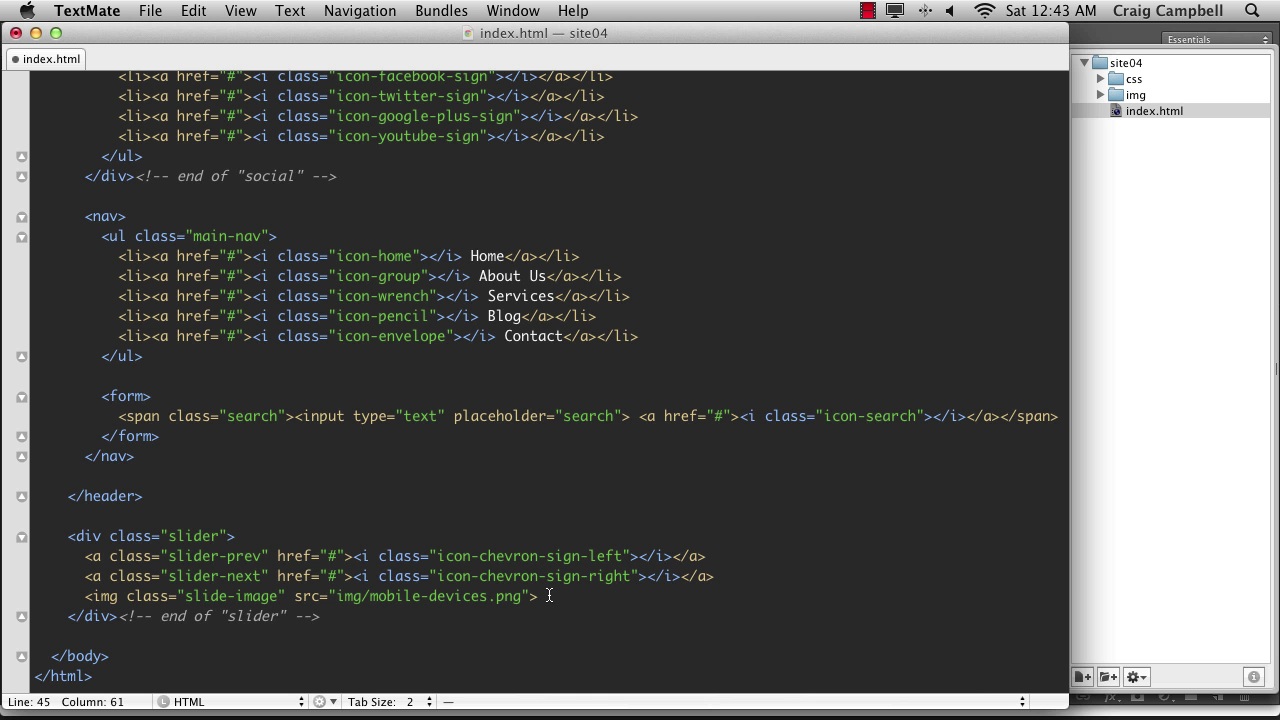Click the img/mobile-devices.png source text
This screenshot has height=720, width=1280.
coord(429,596)
